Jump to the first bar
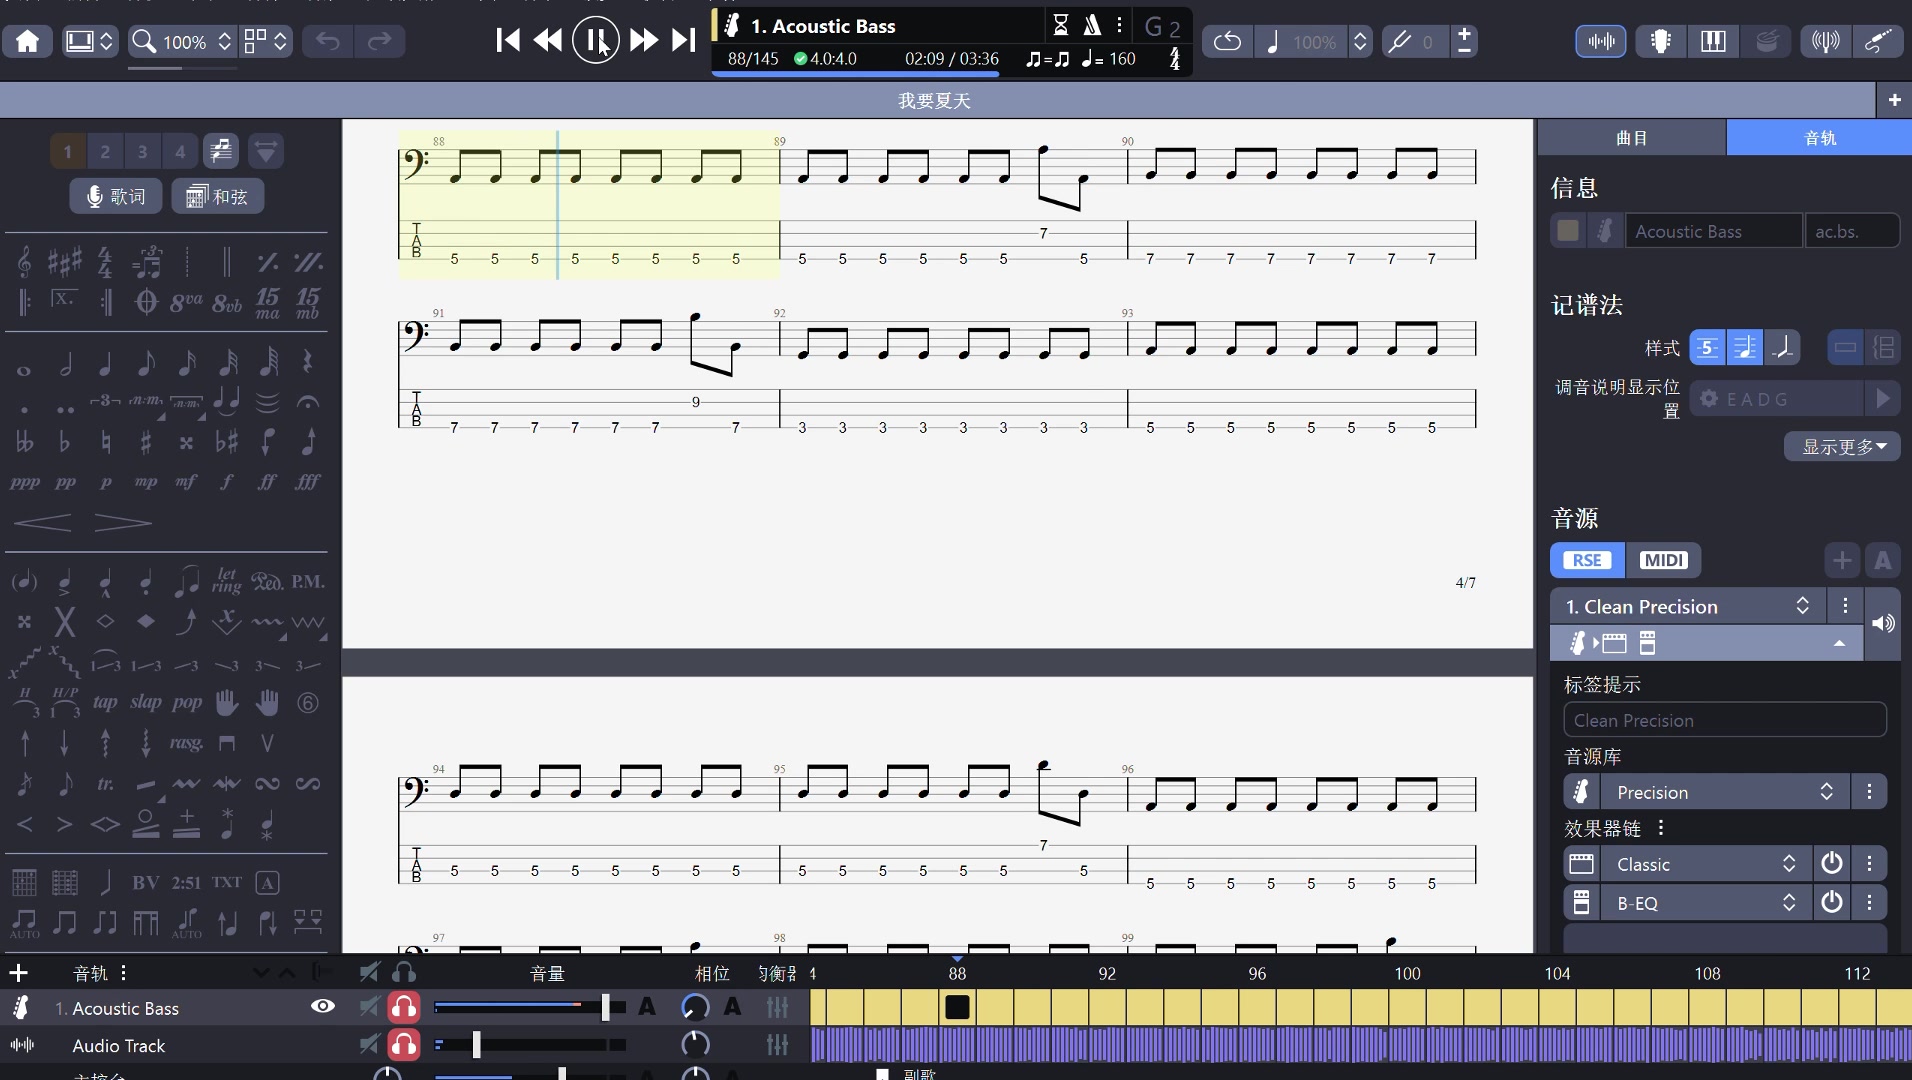Image resolution: width=1912 pixels, height=1080 pixels. tap(507, 40)
